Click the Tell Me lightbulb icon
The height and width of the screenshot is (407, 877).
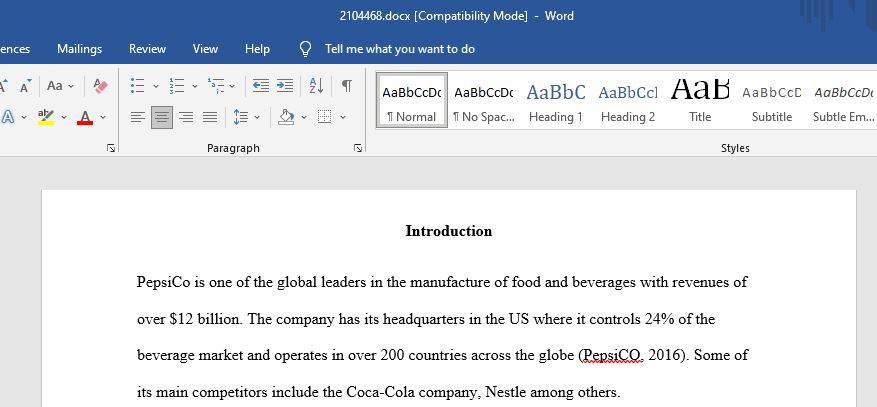coord(305,49)
